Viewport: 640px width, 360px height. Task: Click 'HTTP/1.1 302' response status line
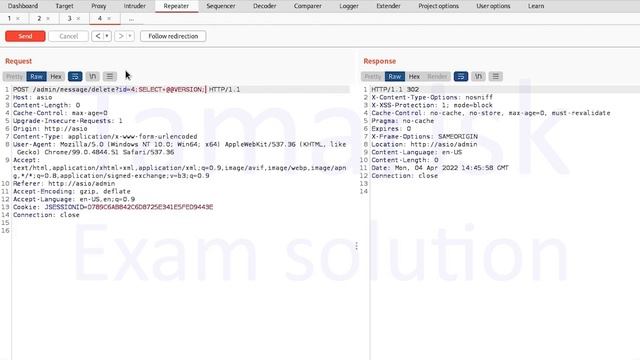click(x=395, y=89)
